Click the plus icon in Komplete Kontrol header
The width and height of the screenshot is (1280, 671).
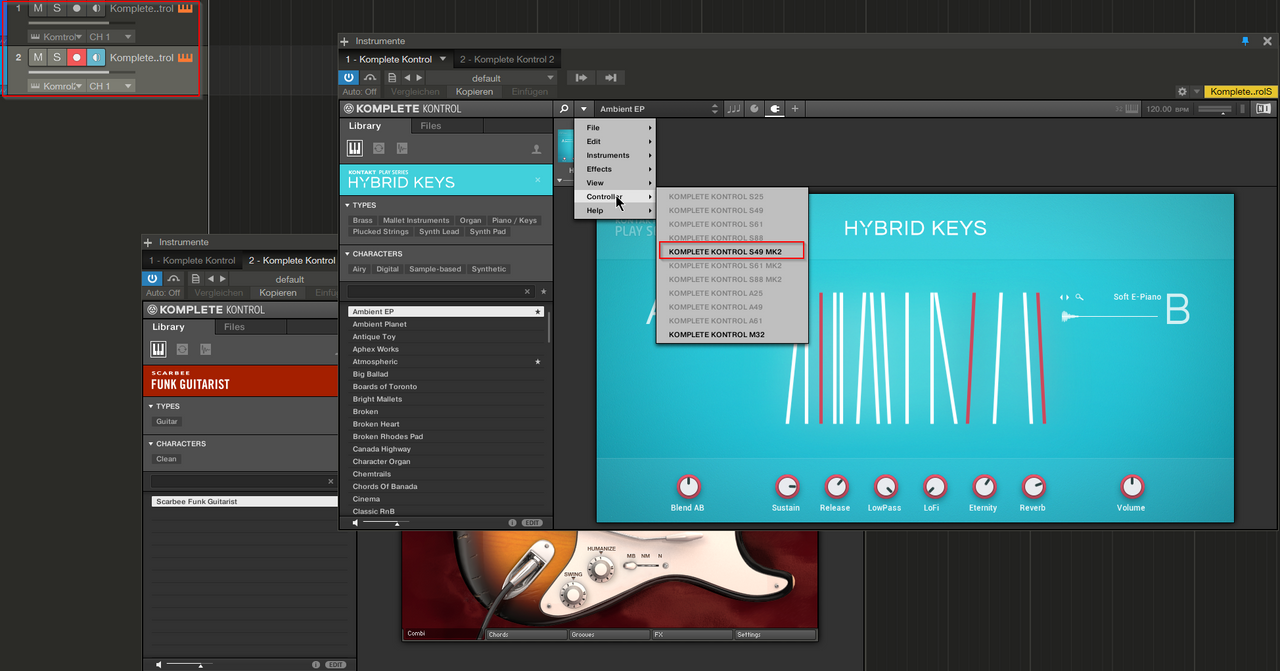click(795, 109)
